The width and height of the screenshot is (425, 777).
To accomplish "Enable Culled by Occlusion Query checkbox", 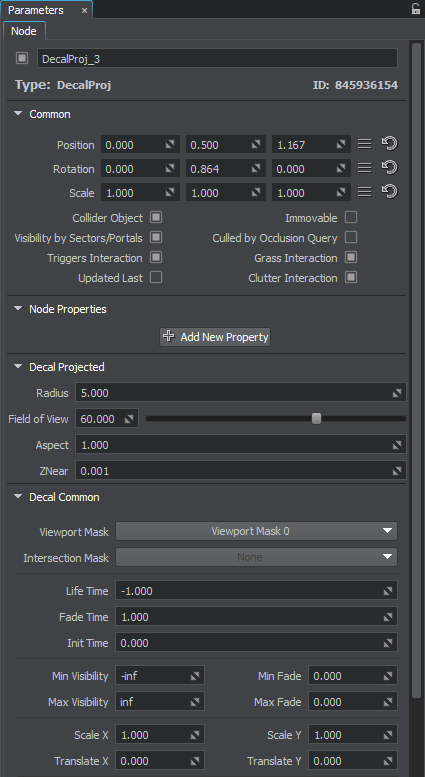I will (351, 237).
